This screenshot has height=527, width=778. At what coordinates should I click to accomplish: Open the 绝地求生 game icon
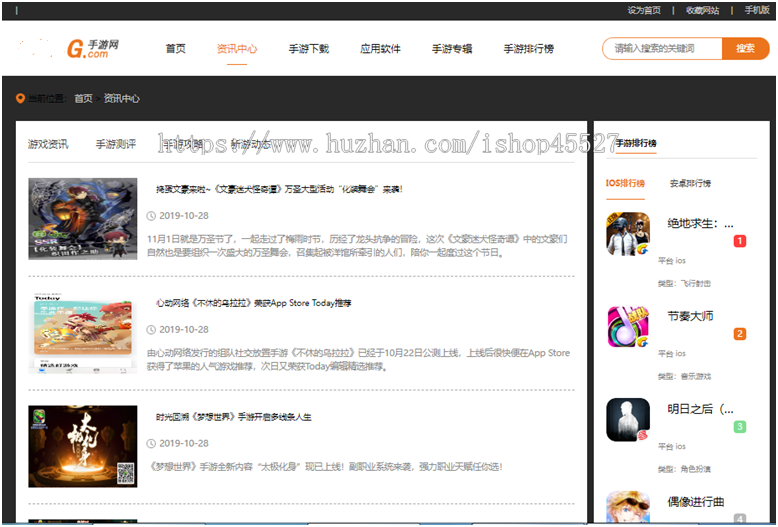point(628,234)
